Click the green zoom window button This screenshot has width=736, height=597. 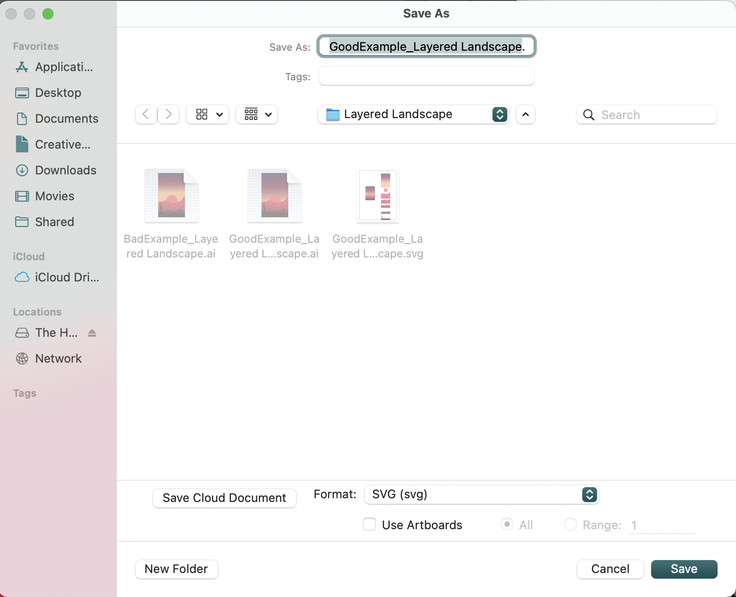[48, 14]
